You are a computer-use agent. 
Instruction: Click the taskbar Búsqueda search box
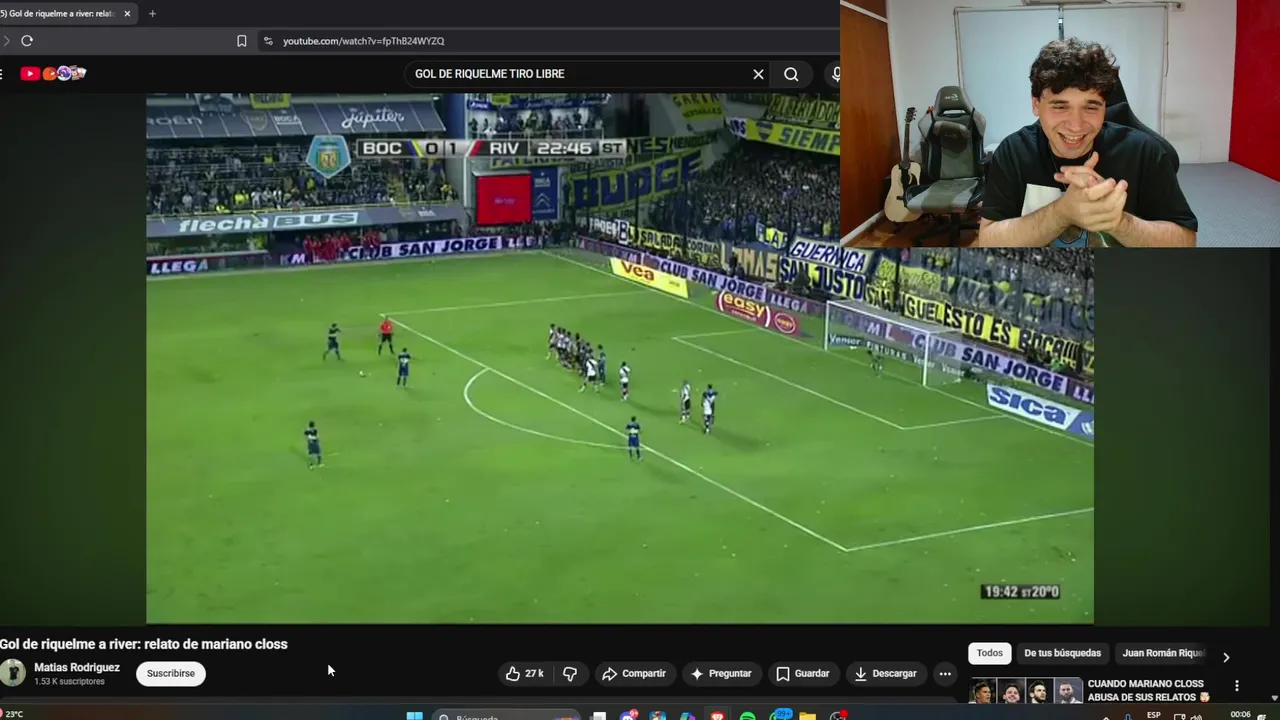click(x=506, y=716)
